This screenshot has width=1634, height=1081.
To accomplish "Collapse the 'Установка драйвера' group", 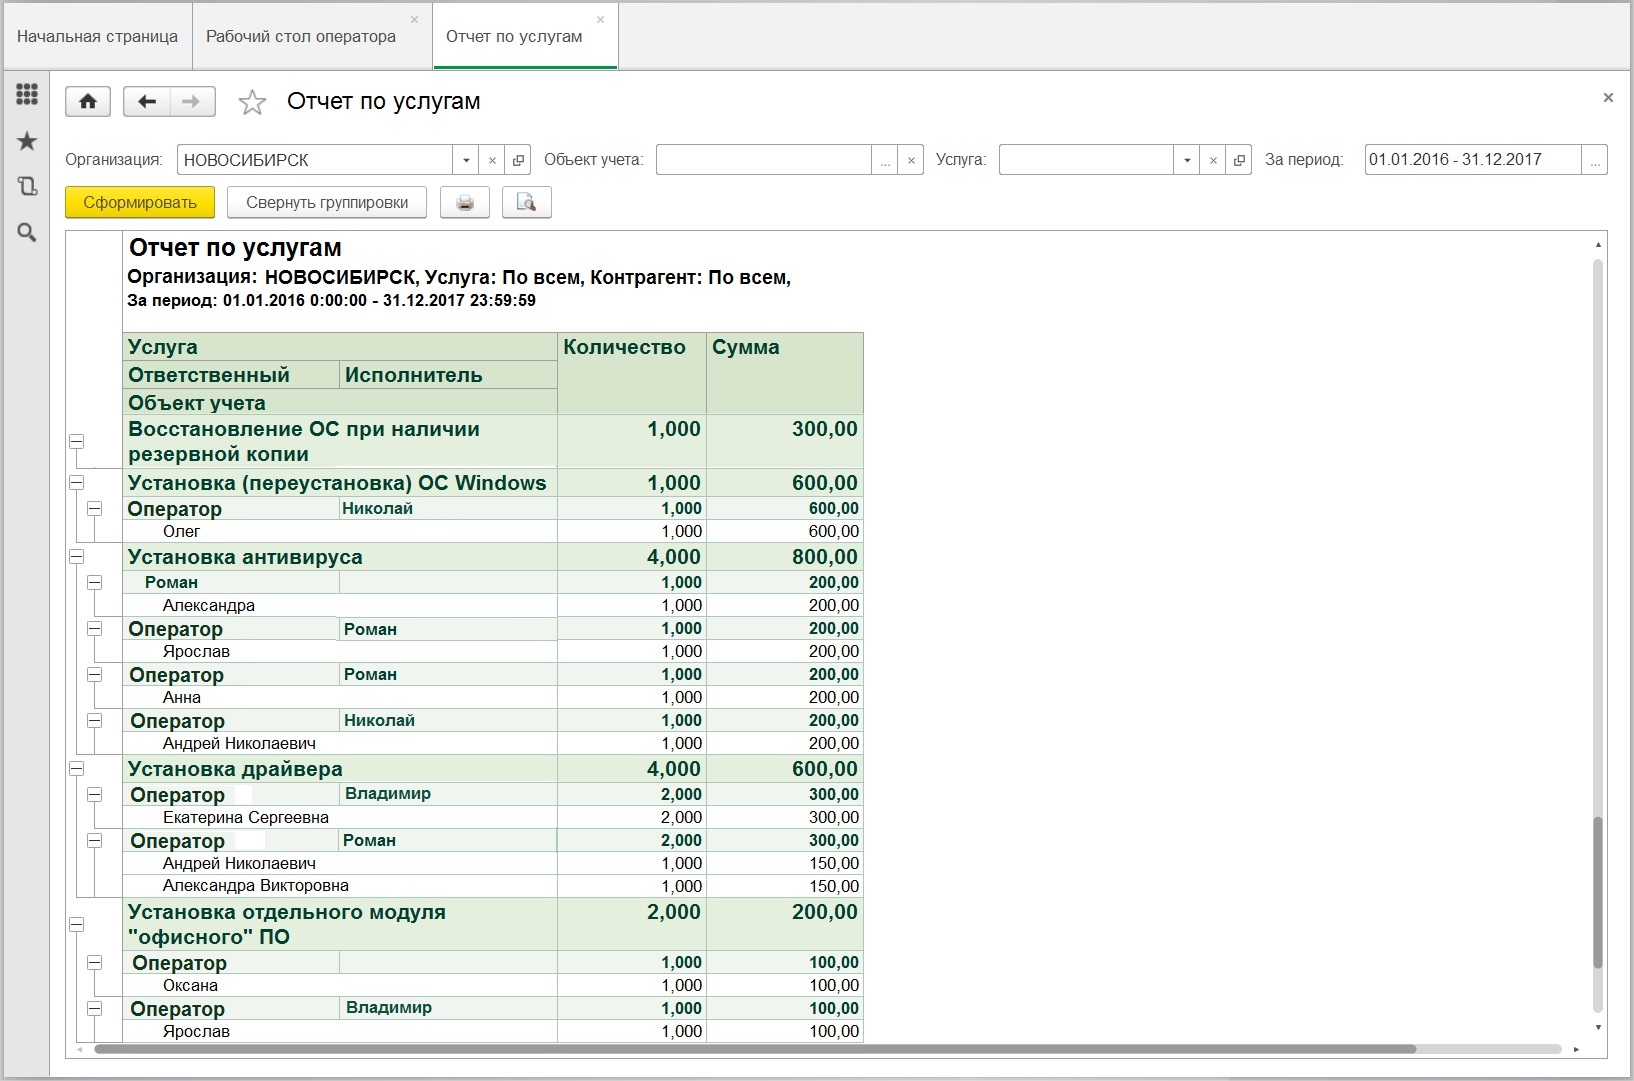I will click(76, 769).
